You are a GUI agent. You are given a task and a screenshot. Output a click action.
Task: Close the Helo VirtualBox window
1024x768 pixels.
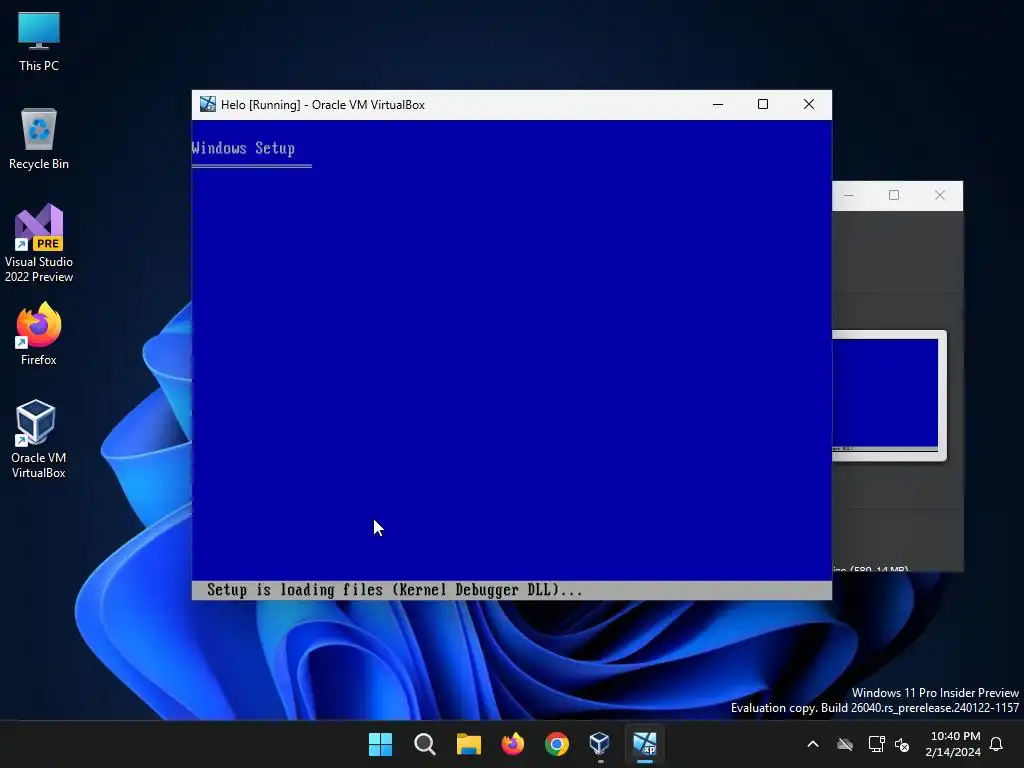[809, 104]
